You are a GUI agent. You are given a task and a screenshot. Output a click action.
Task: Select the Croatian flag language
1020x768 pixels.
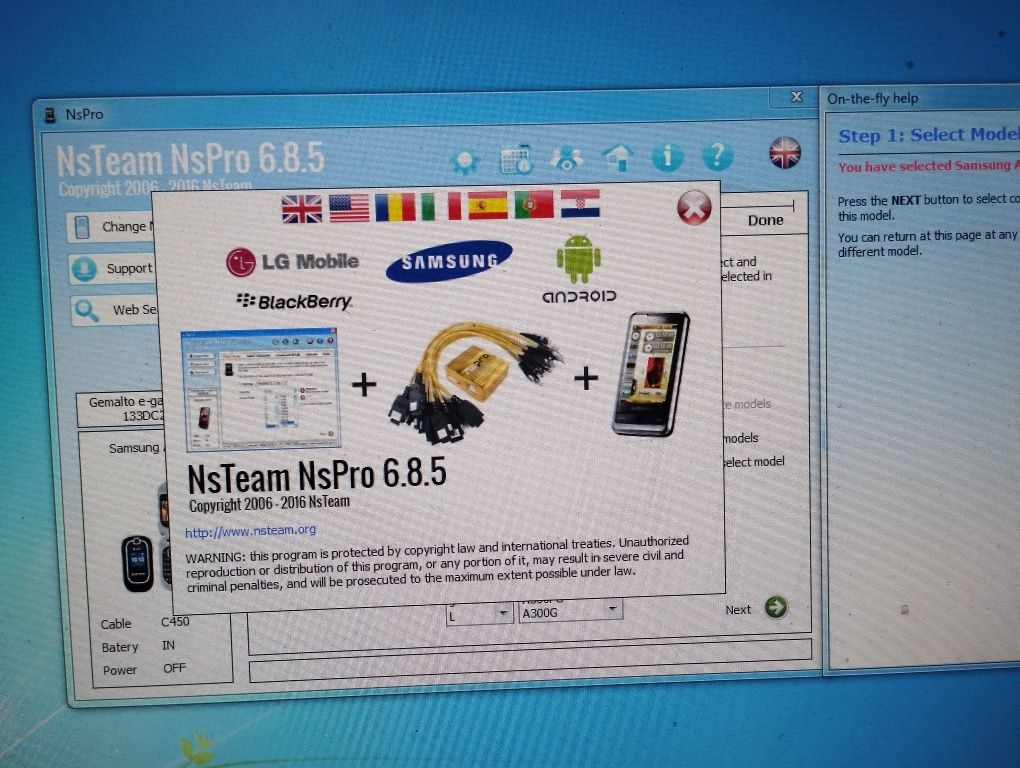click(x=580, y=203)
